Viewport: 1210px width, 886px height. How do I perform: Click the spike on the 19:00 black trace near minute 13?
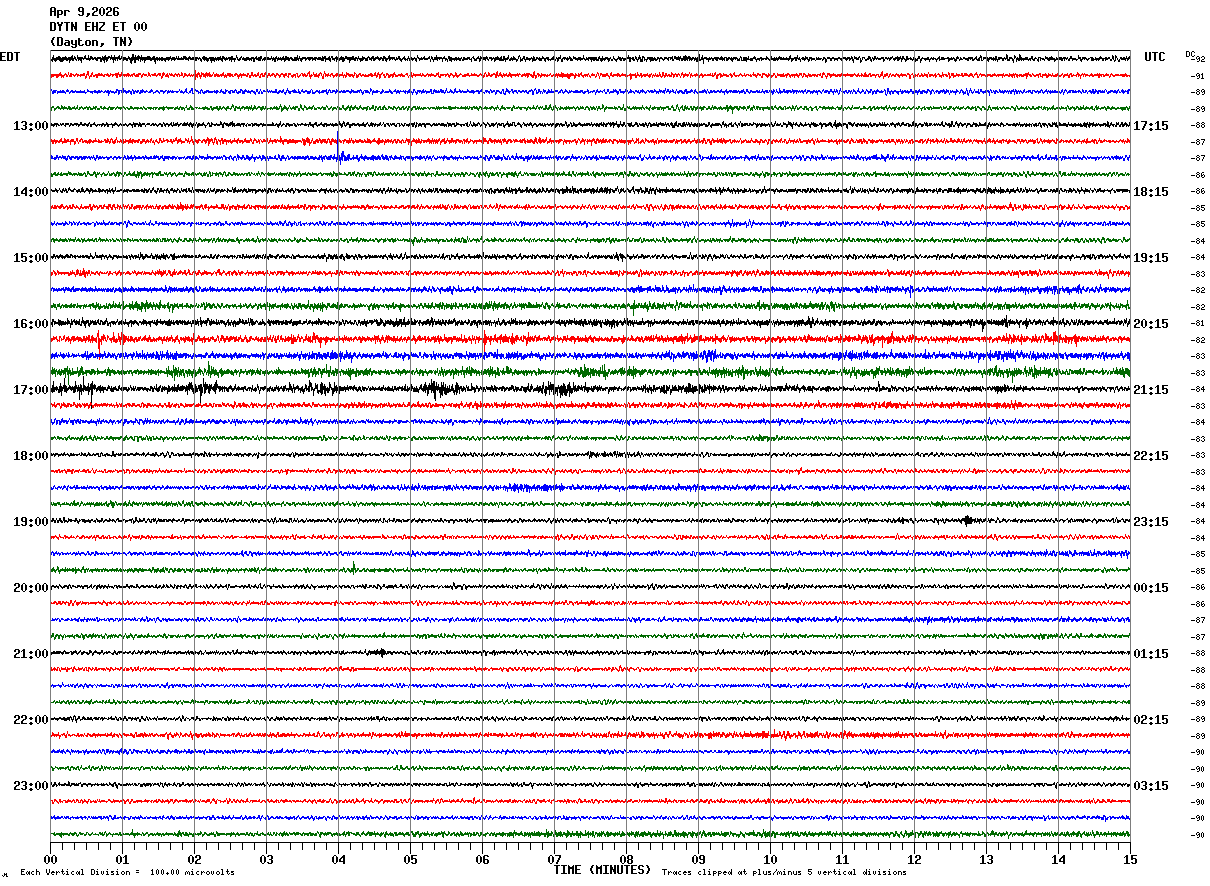click(967, 520)
